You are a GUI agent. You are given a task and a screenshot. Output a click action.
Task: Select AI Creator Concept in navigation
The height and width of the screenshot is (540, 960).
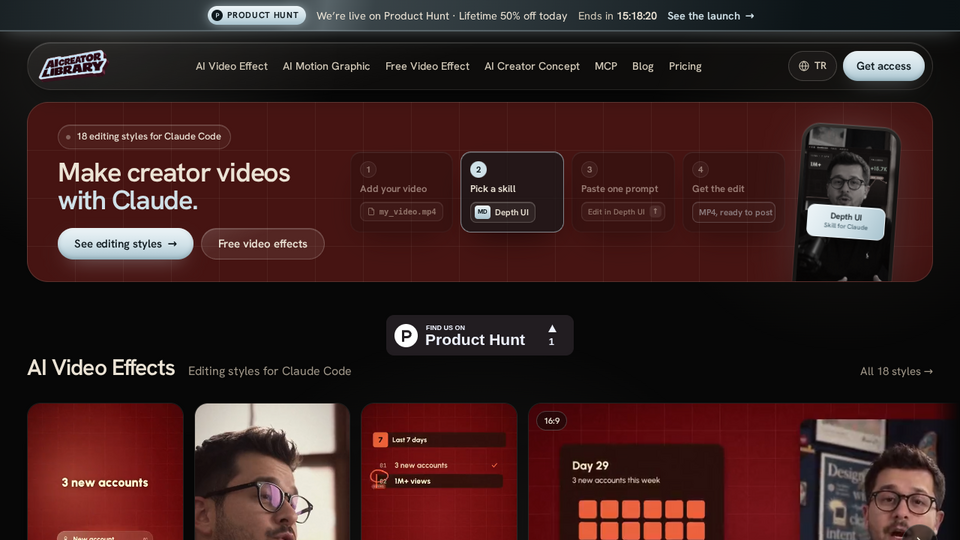tap(532, 66)
